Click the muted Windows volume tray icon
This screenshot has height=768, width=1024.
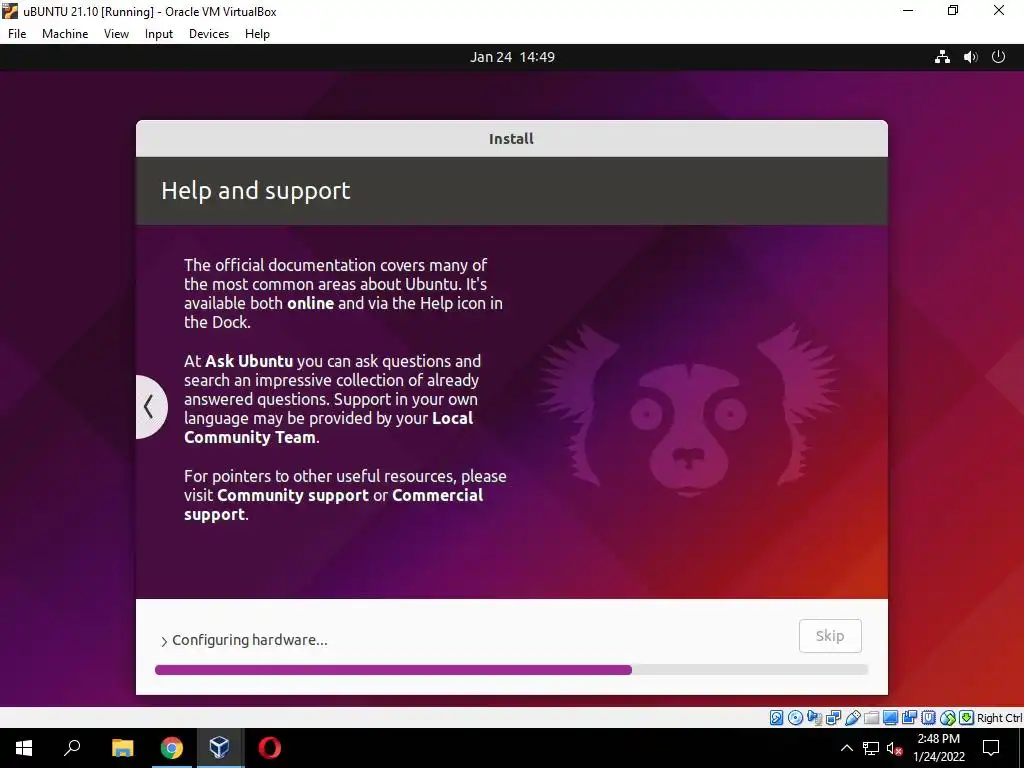point(894,748)
